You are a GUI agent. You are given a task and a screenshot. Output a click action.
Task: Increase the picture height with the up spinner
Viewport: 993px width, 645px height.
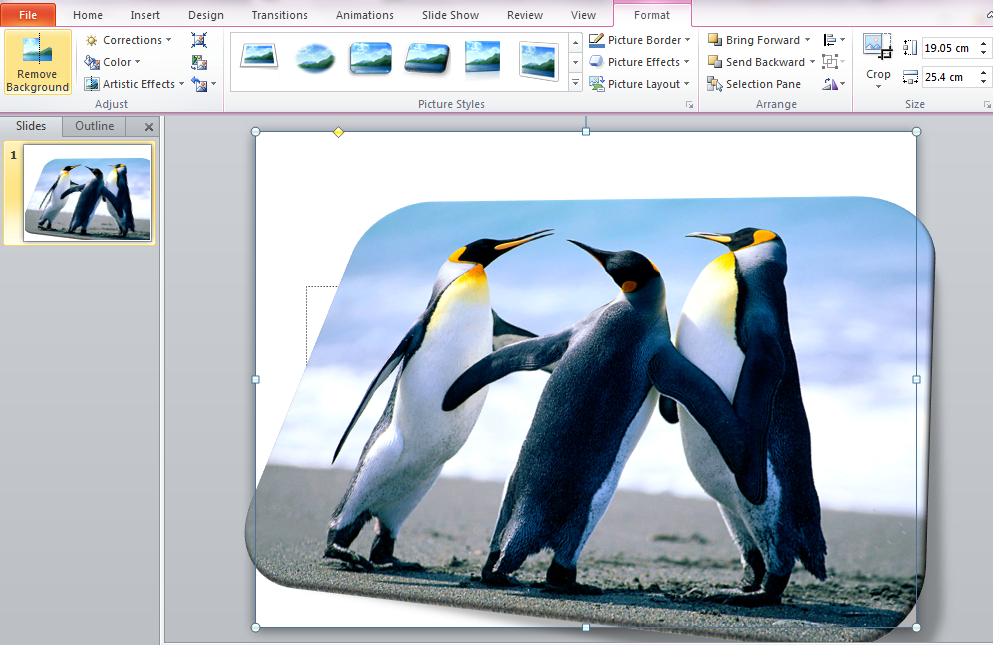[x=984, y=43]
